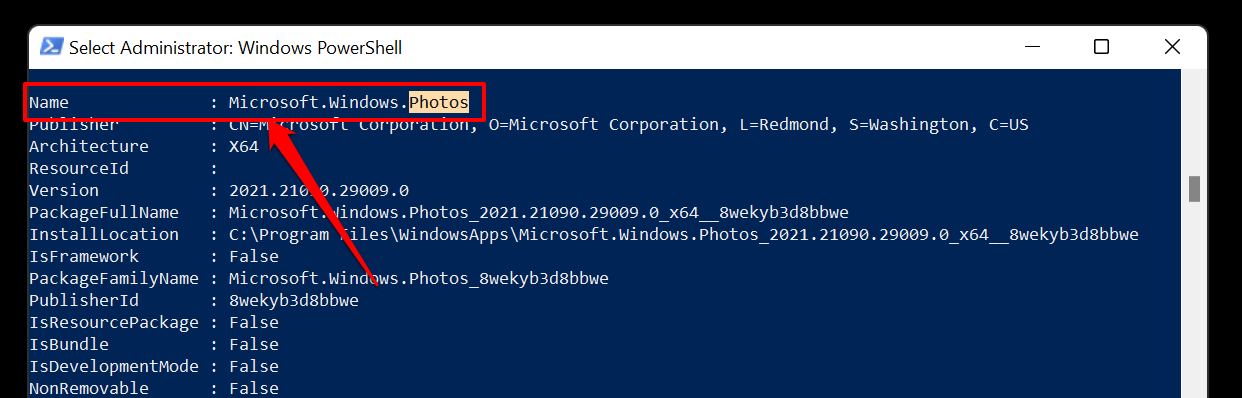
Task: Click the Name field label
Action: 49,102
